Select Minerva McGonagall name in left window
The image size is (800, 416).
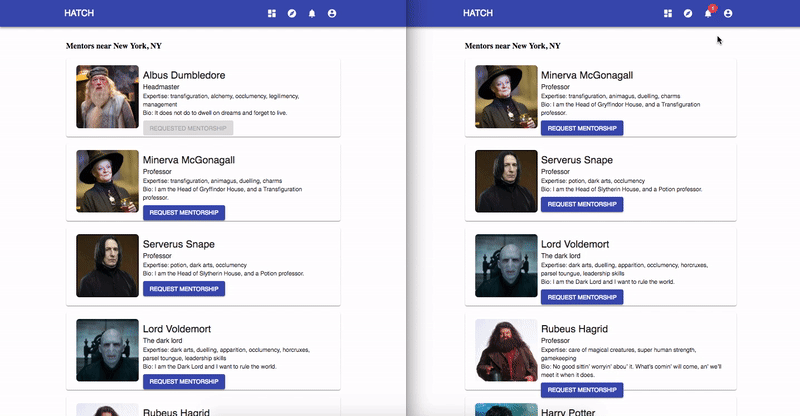[x=189, y=160]
